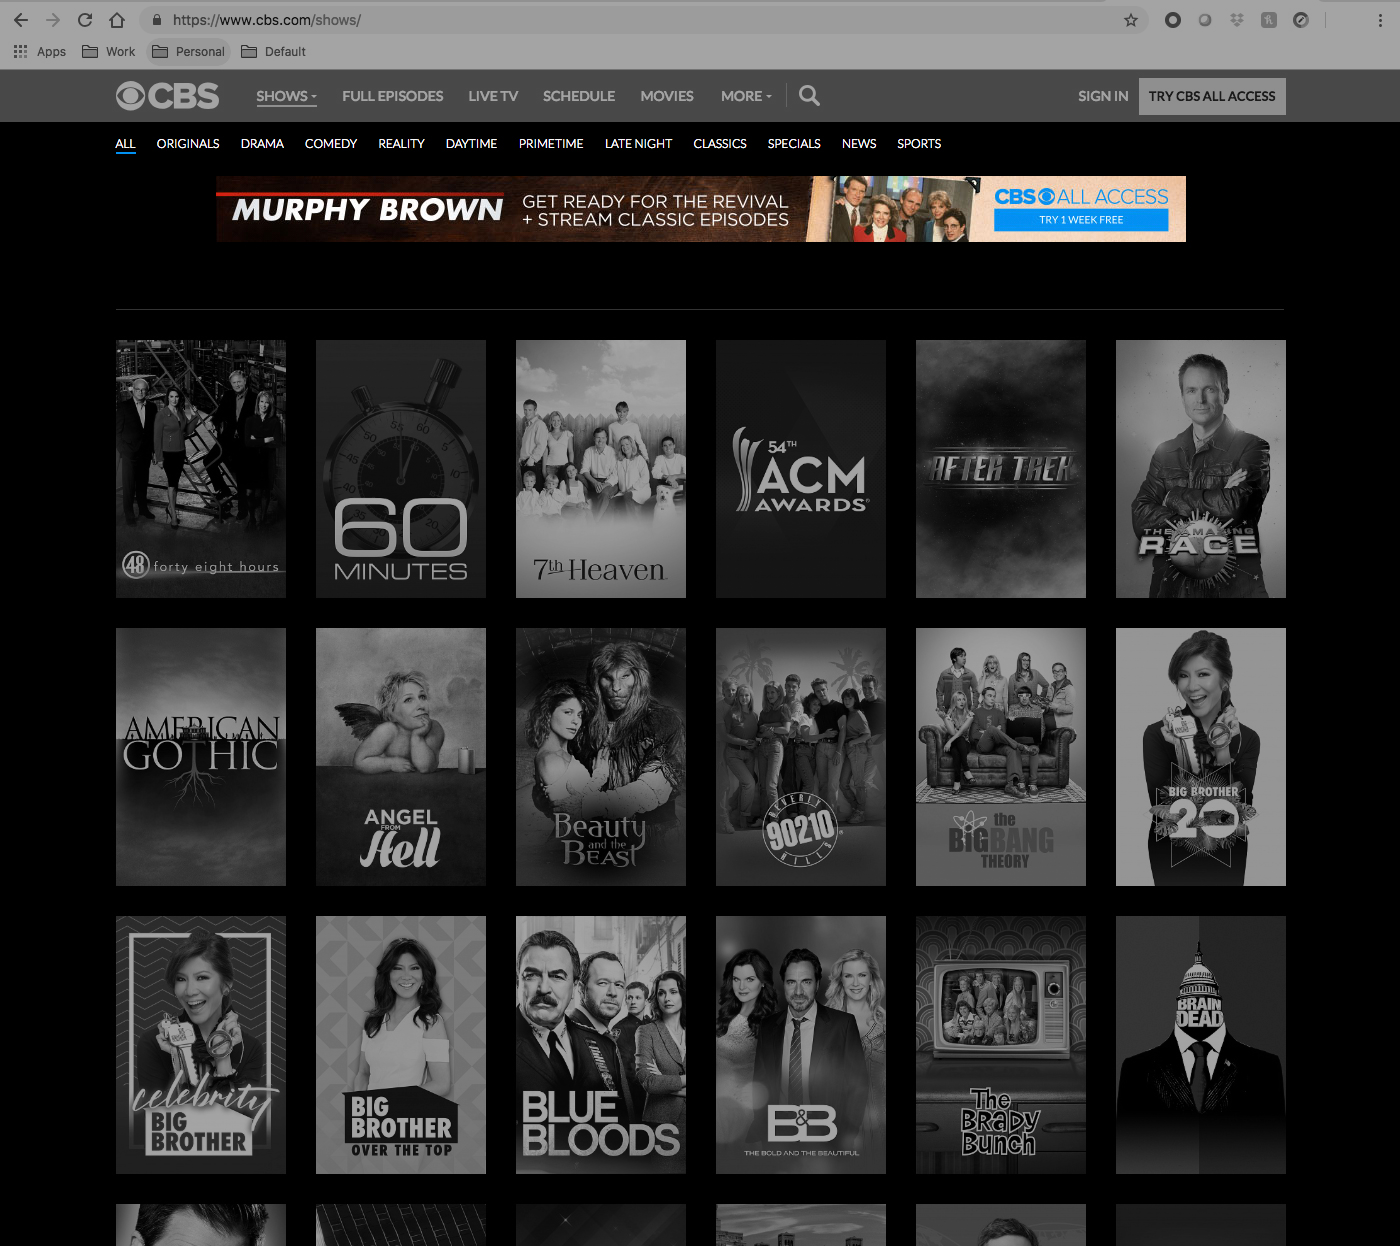The width and height of the screenshot is (1400, 1246).
Task: Open The Amazing Race poster
Action: (x=1201, y=469)
